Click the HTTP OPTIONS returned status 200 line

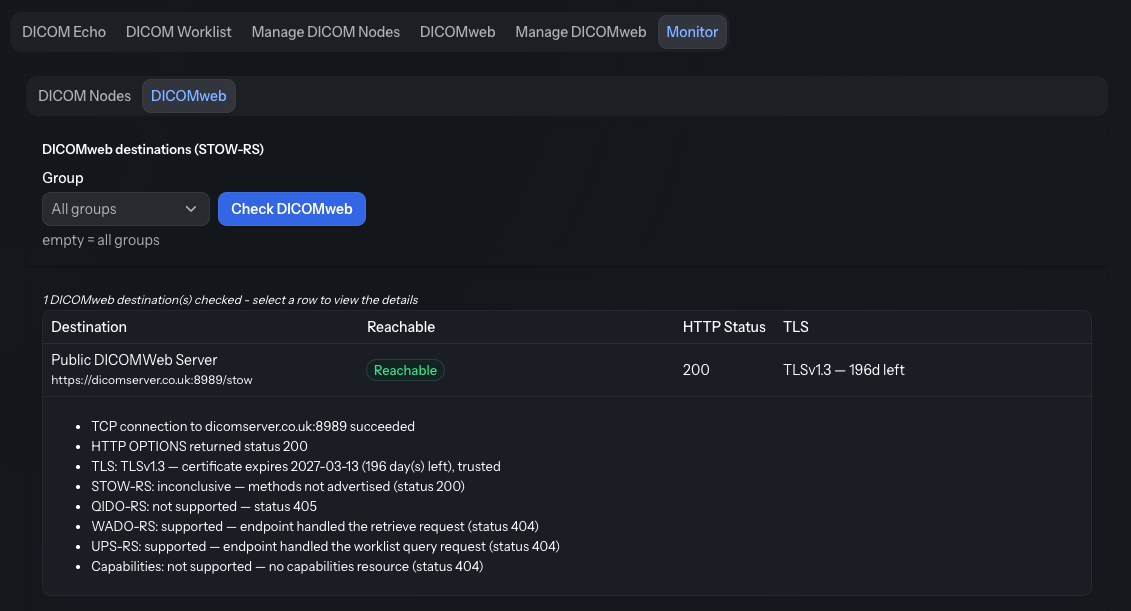[199, 447]
